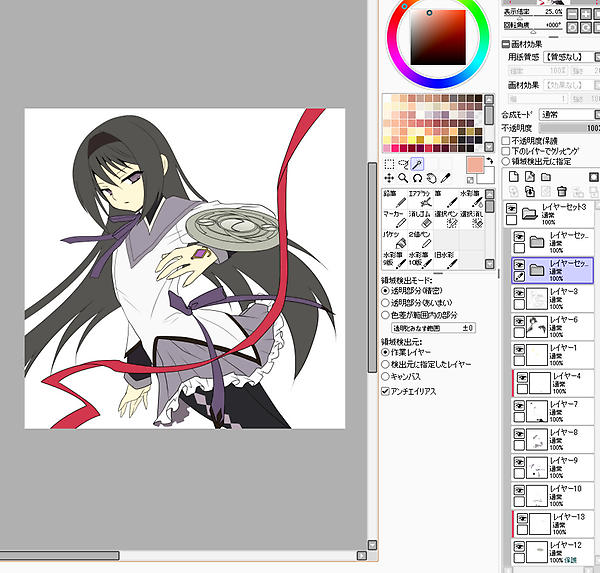
Task: Select 検出元に指定したレイヤー option
Action: coord(385,364)
